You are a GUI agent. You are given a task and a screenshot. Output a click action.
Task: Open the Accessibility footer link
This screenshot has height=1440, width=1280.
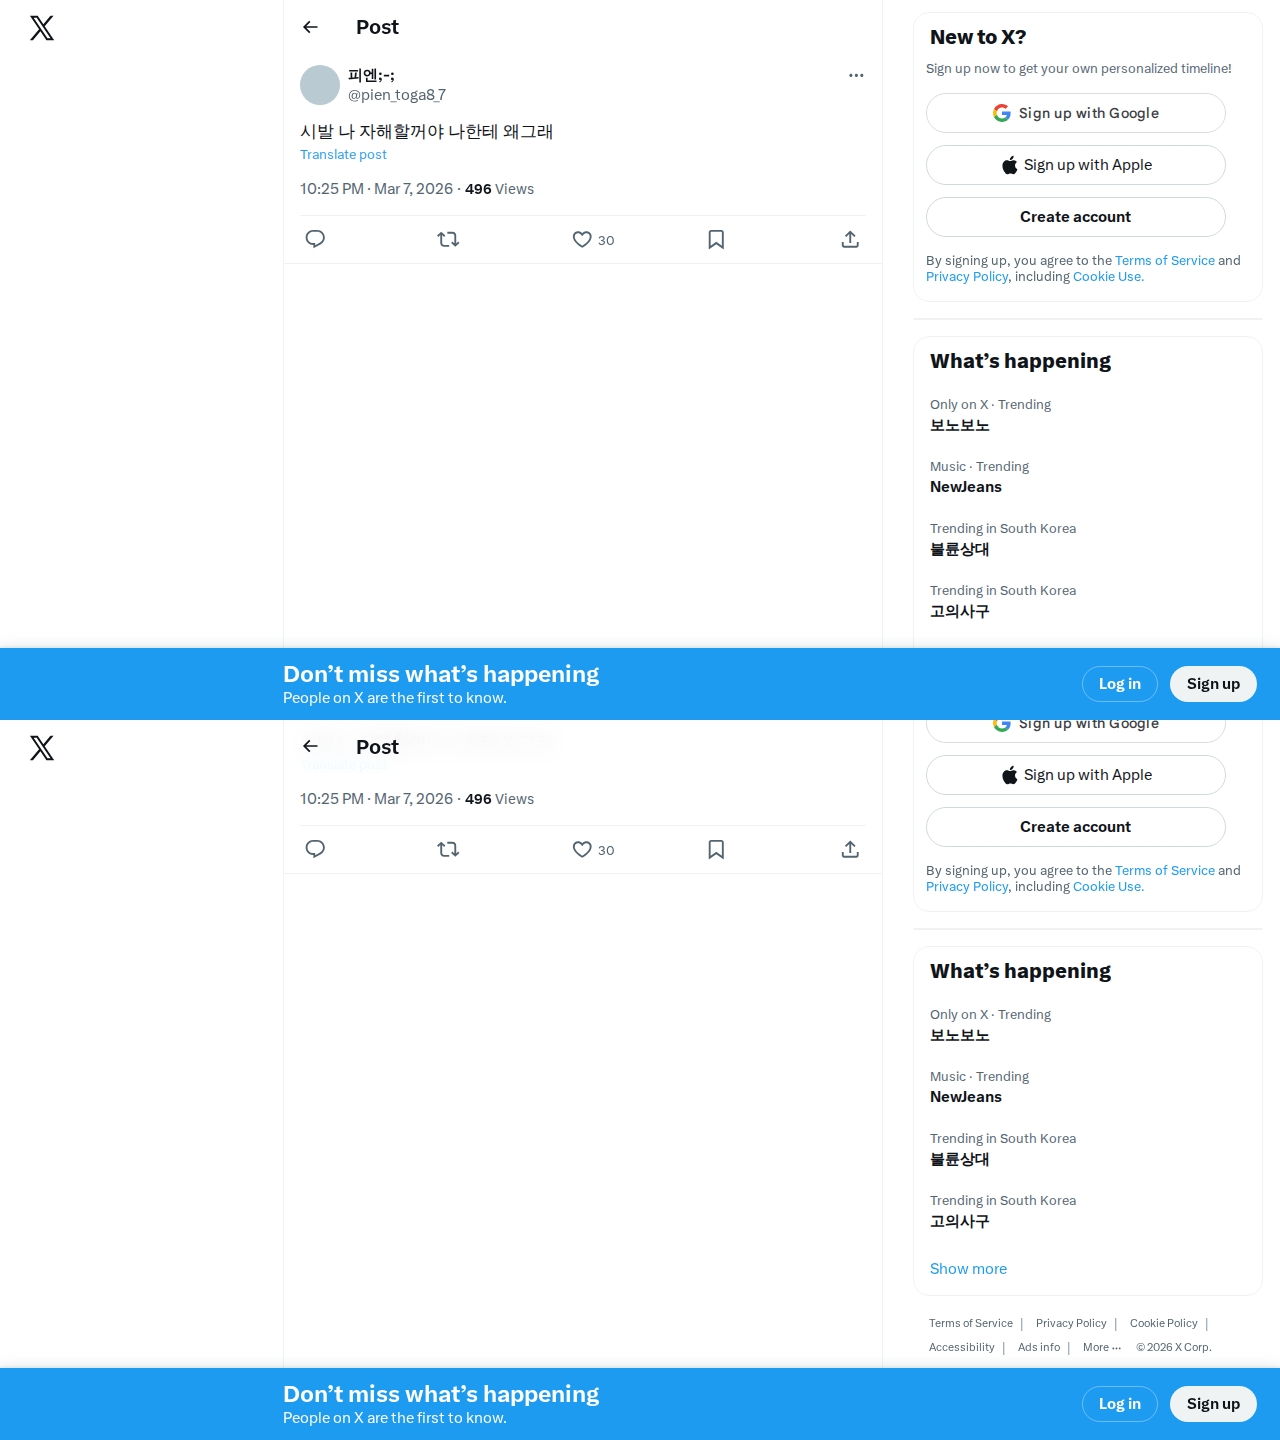961,1347
